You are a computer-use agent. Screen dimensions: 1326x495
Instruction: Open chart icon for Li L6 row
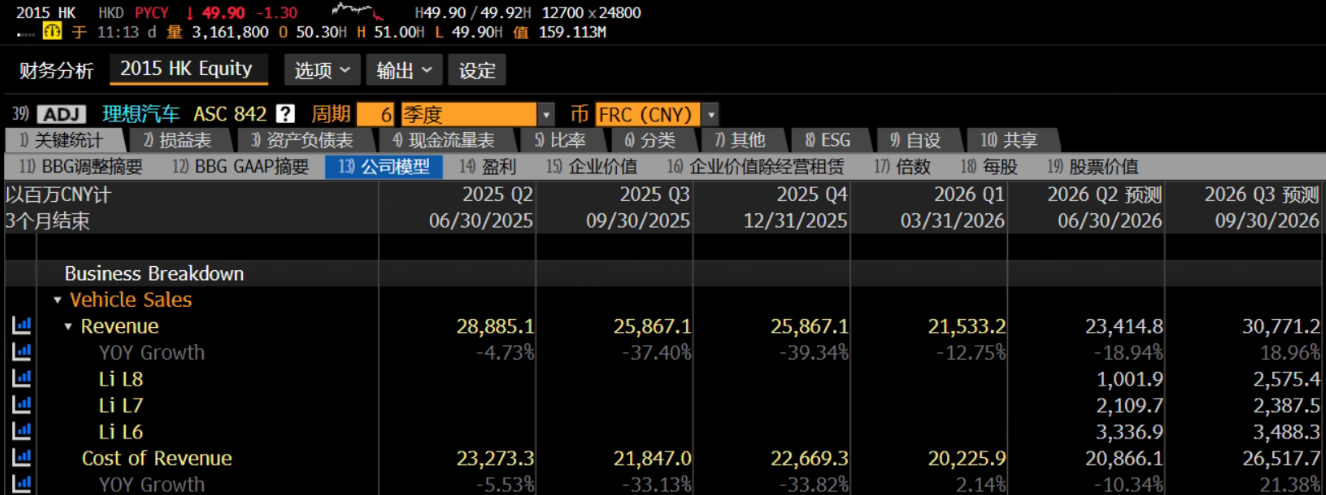tap(21, 432)
